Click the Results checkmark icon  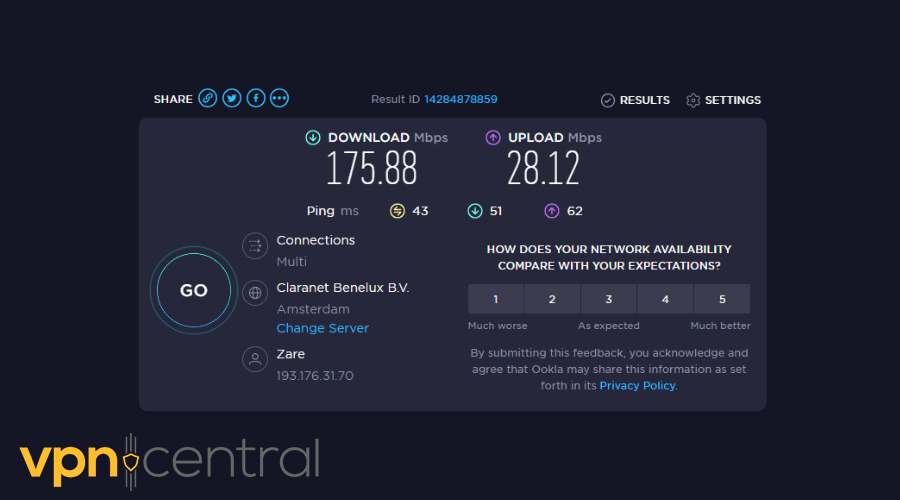coord(607,100)
